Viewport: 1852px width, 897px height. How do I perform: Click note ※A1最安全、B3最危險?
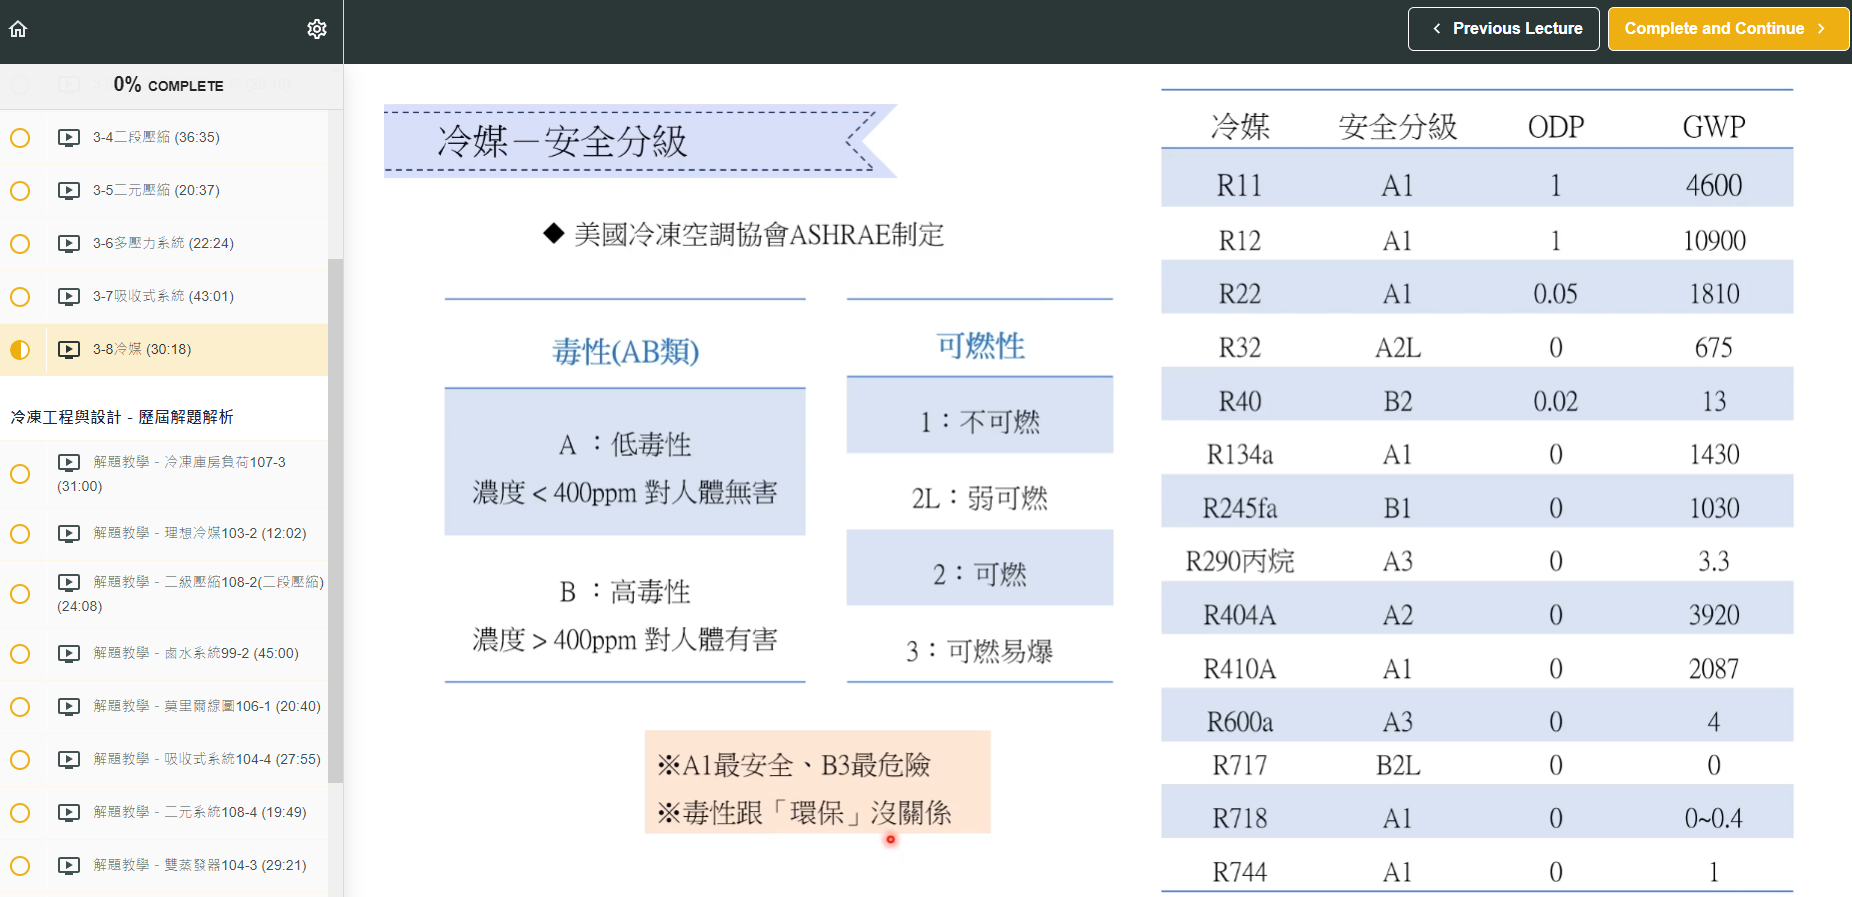pos(794,766)
